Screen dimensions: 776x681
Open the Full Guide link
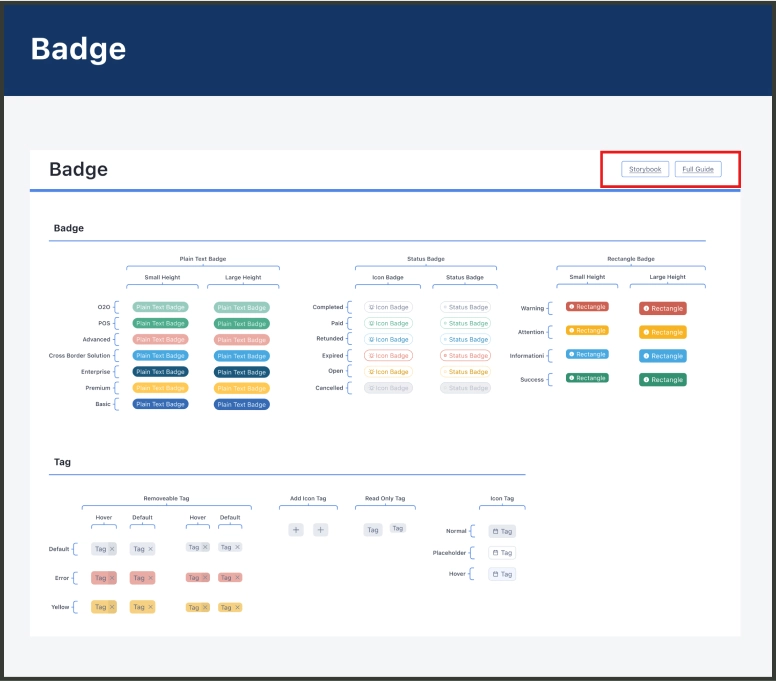[698, 169]
